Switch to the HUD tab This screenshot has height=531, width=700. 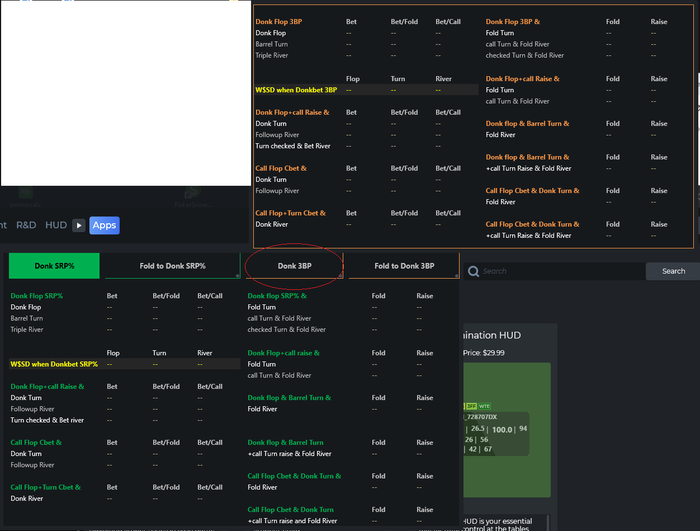pyautogui.click(x=56, y=225)
